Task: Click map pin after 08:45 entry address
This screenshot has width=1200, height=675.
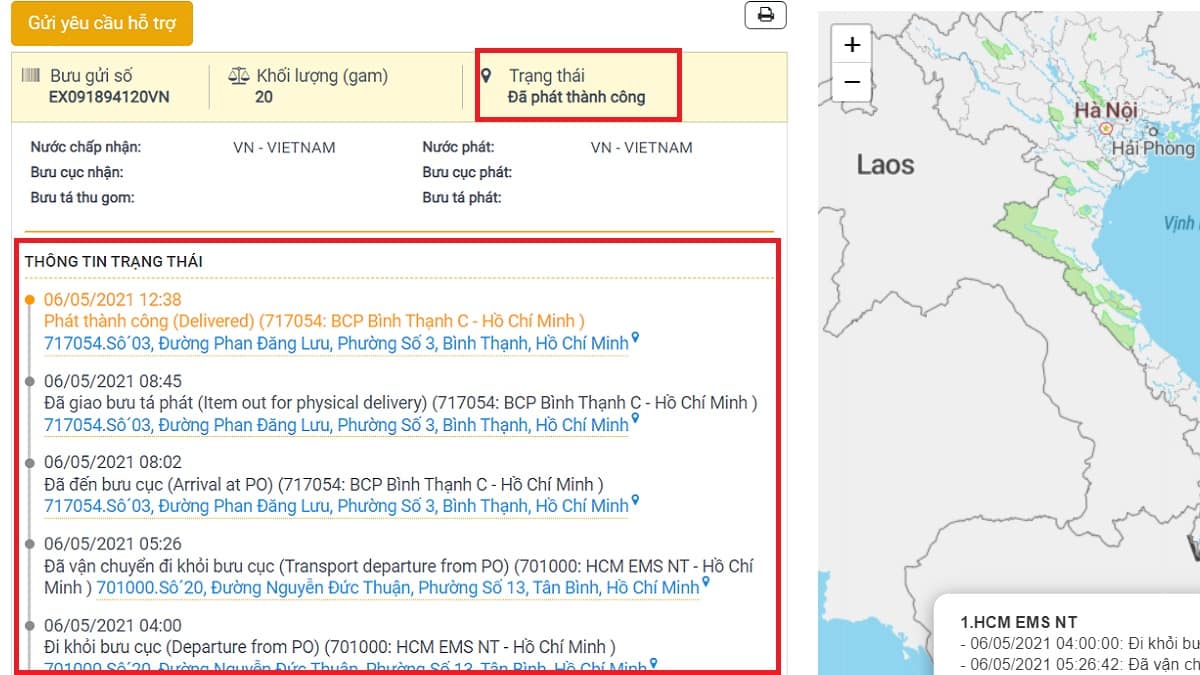Action: pos(635,420)
